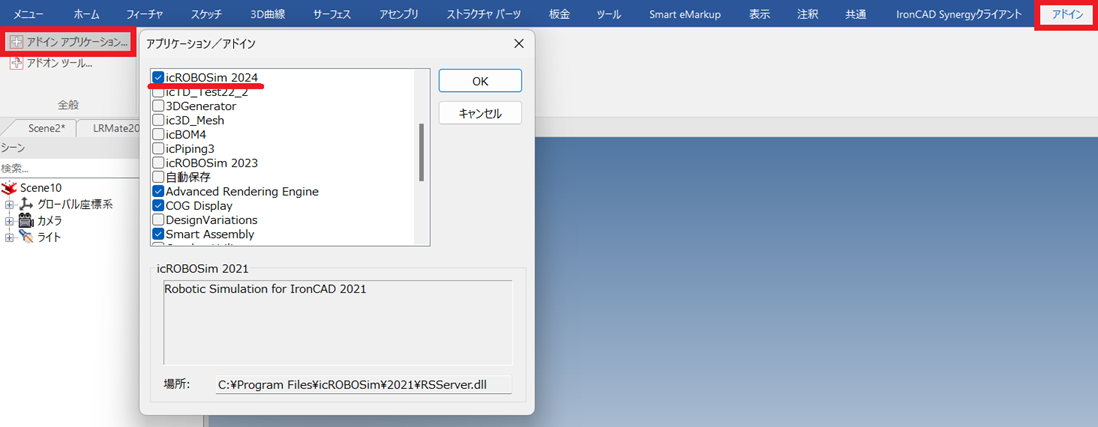Switch to the ホーム ribbon tab
This screenshot has height=427, width=1098.
(86, 14)
